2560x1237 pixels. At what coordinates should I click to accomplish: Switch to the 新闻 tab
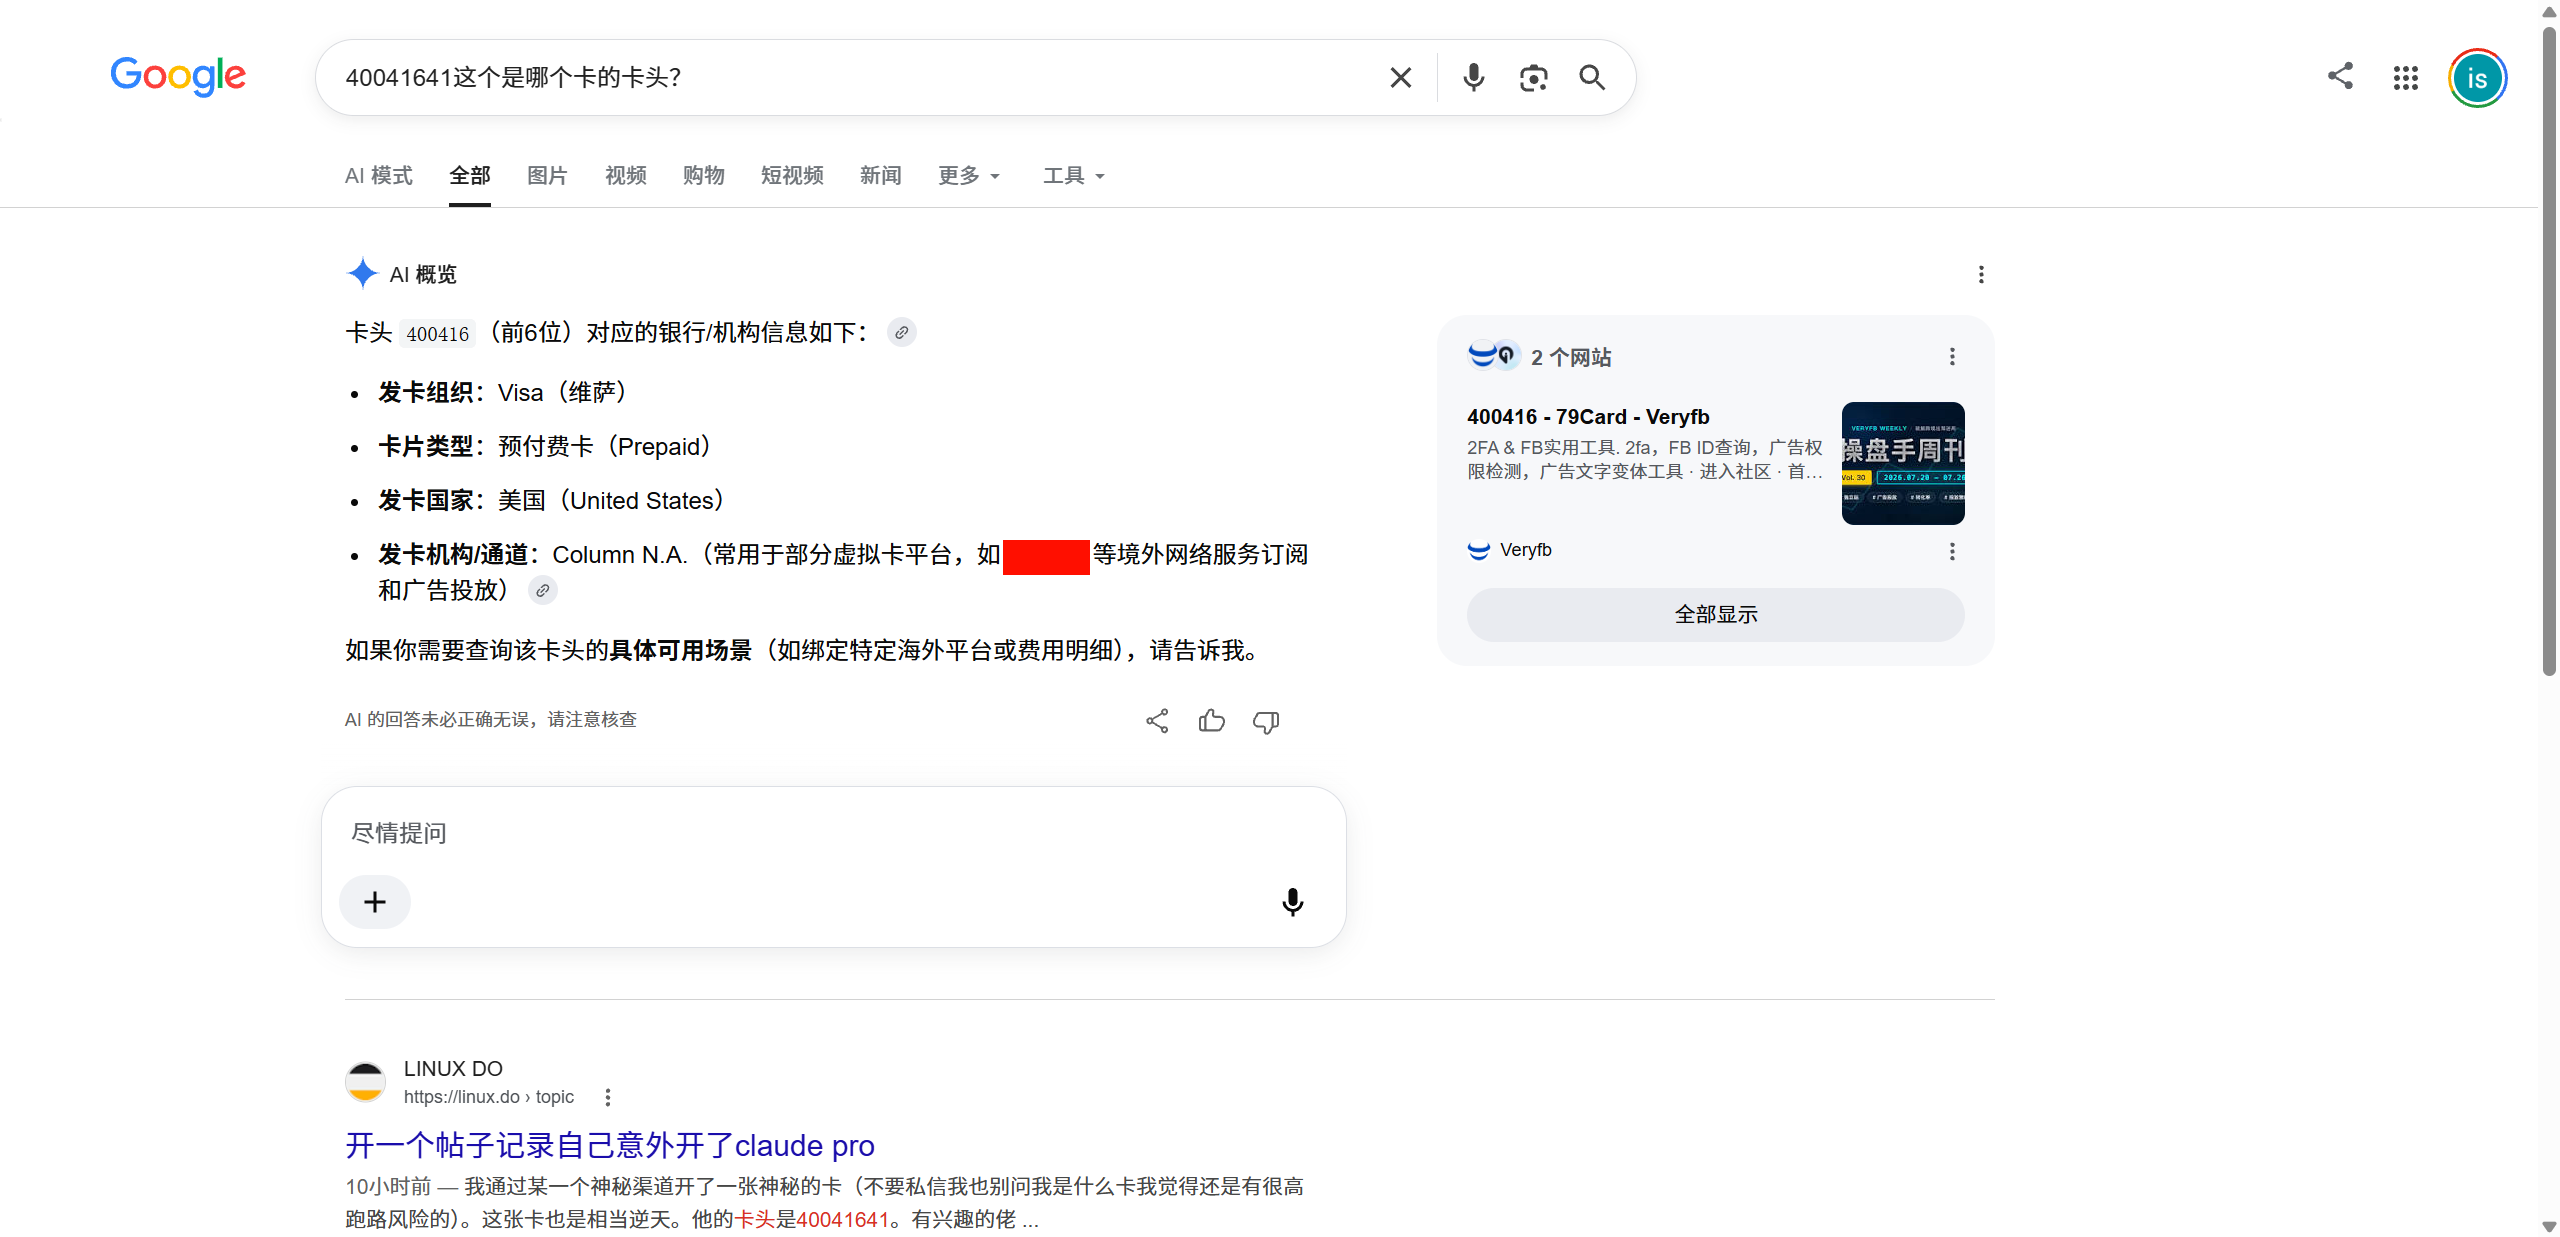(881, 176)
